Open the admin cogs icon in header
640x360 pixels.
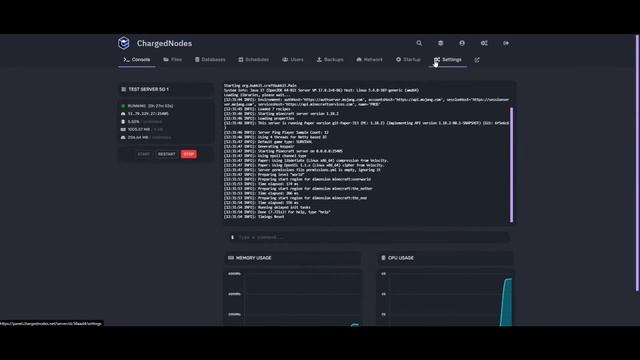click(x=484, y=43)
